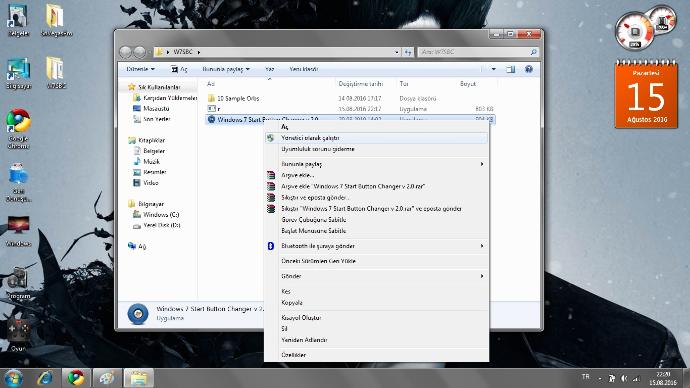Open the 'Düzenle' toolbar dropdown
Viewport: 690px width, 388px height.
click(140, 69)
